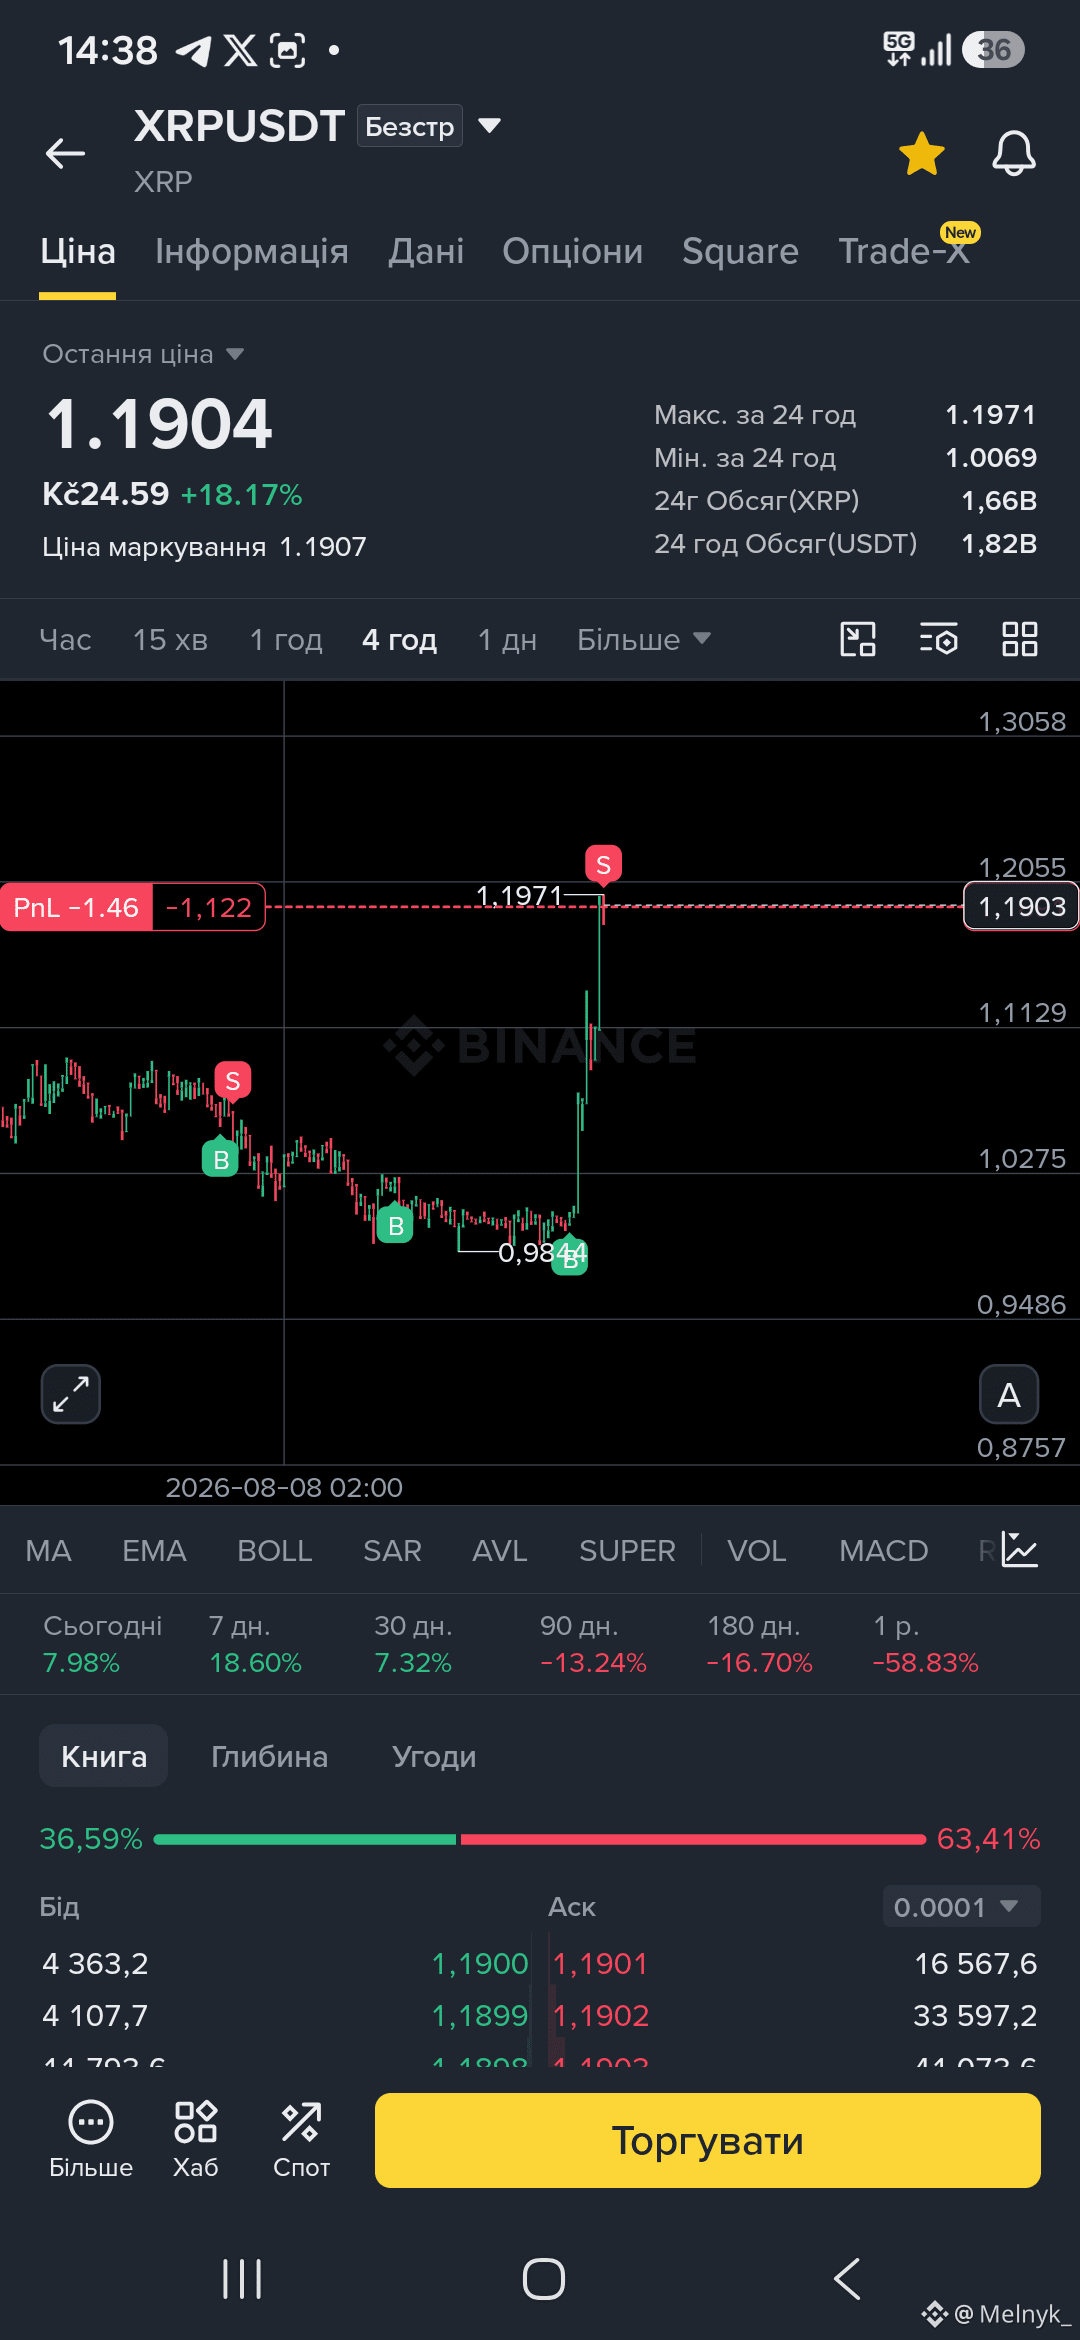Select Час chart interval
This screenshot has height=2340, width=1080.
pyautogui.click(x=66, y=640)
